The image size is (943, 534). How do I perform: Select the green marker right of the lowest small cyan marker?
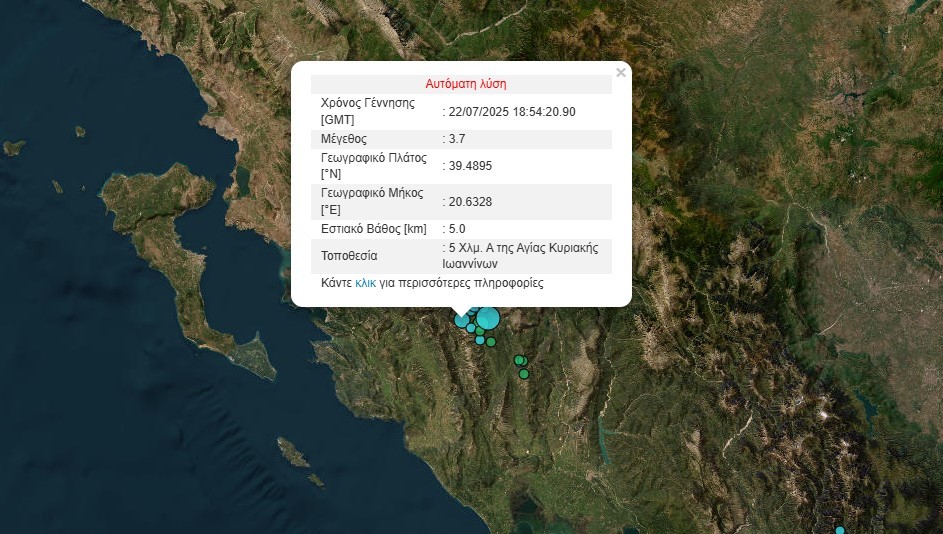pyautogui.click(x=491, y=342)
